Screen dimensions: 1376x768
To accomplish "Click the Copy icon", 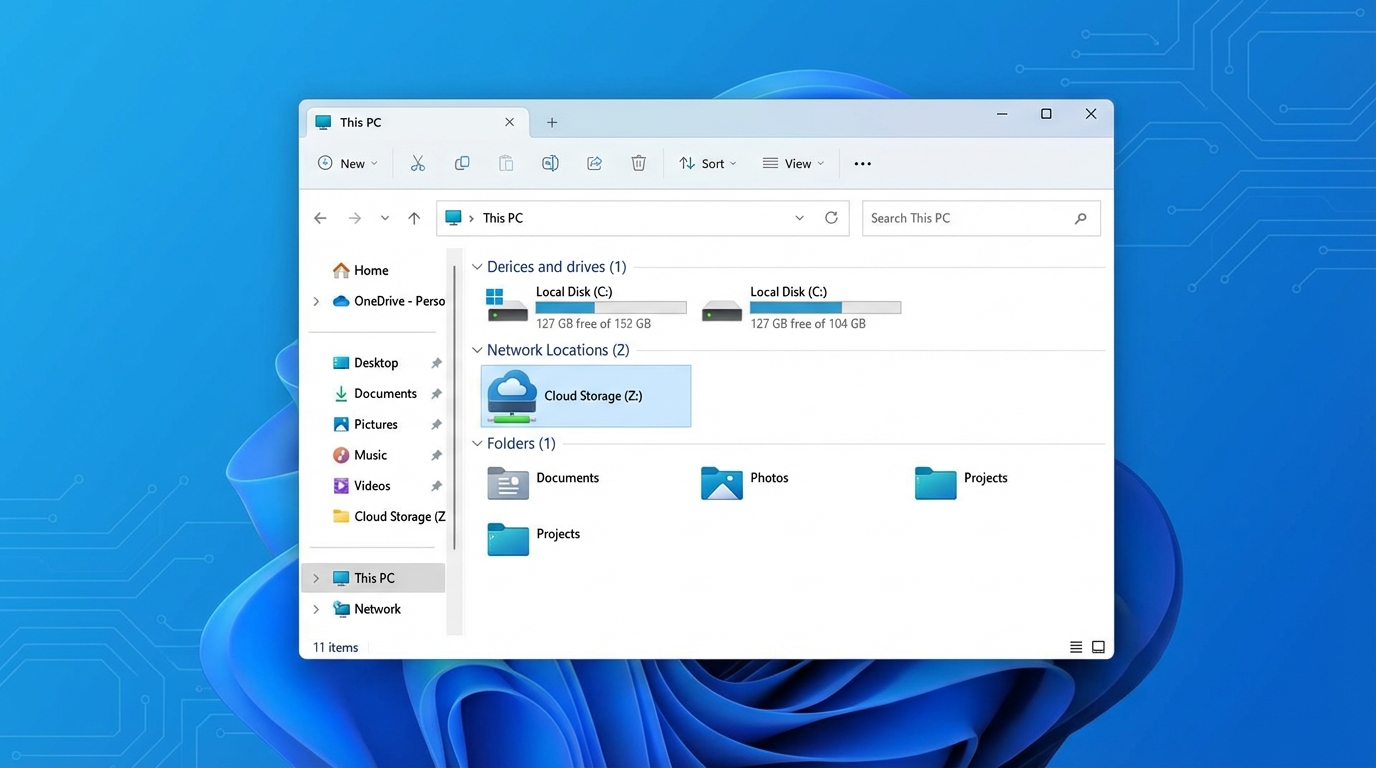I will pos(461,162).
